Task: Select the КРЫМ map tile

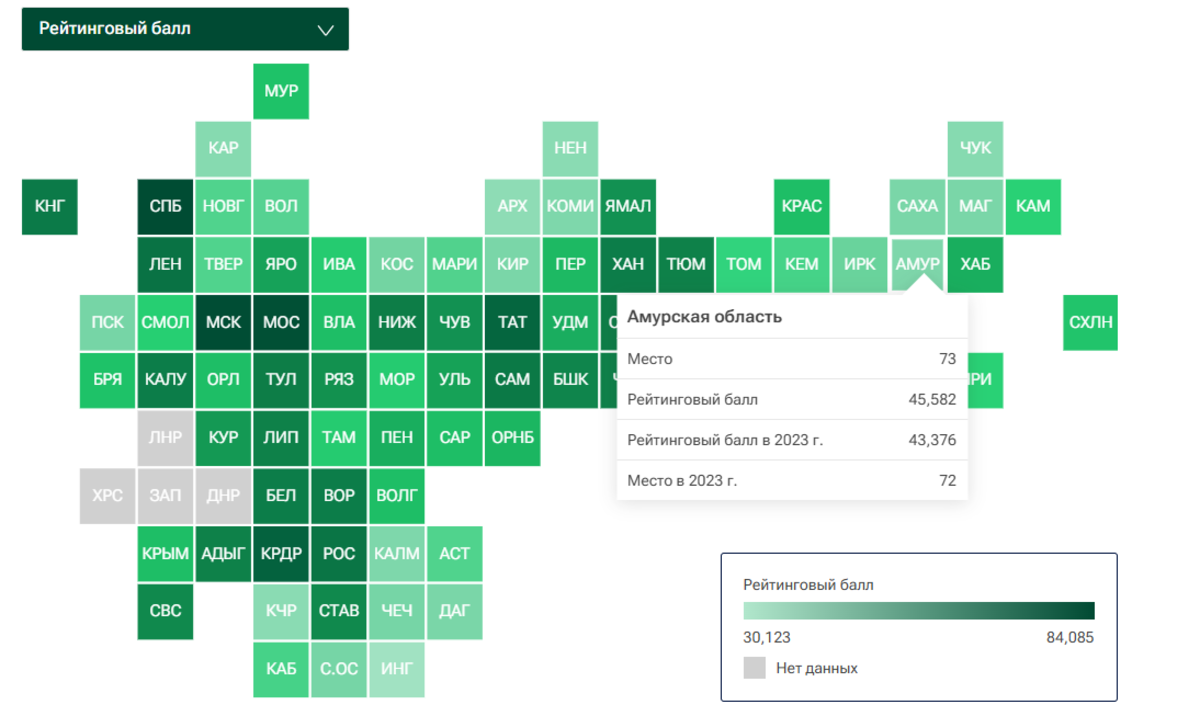Action: pos(165,554)
